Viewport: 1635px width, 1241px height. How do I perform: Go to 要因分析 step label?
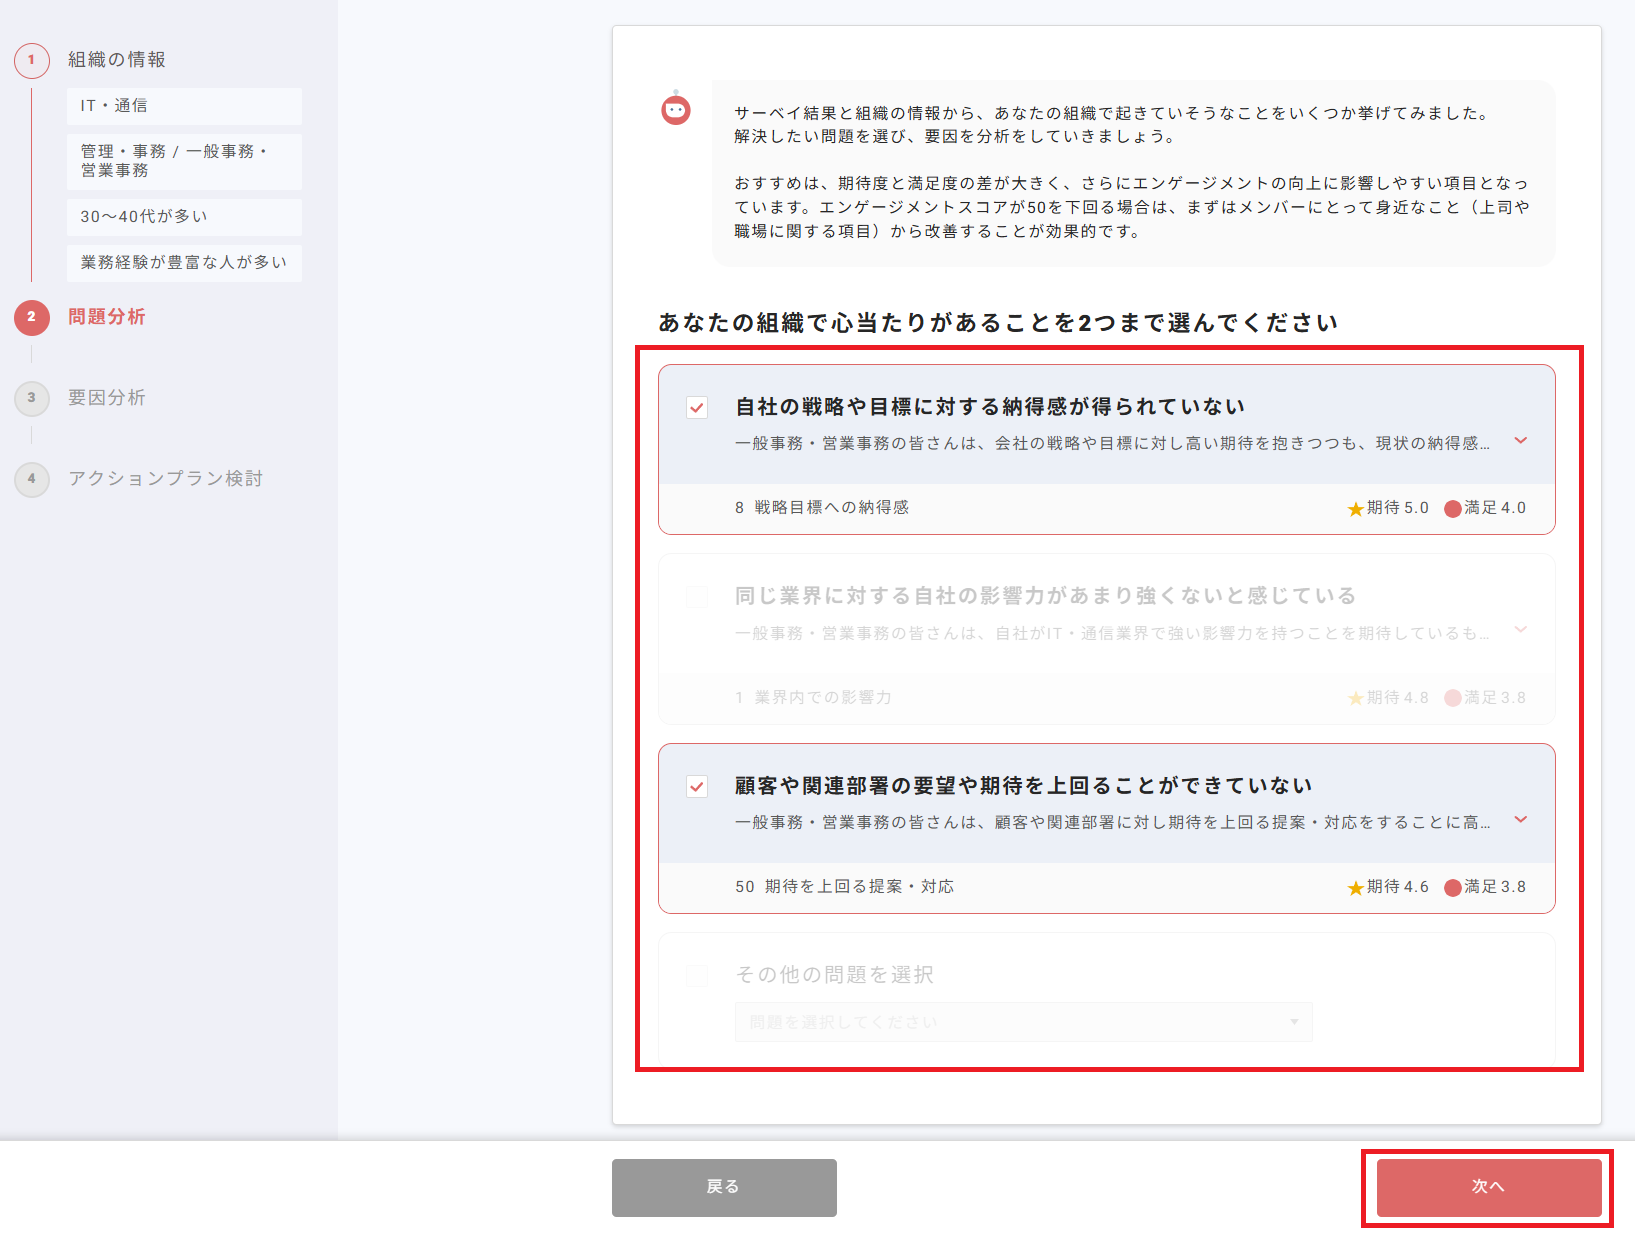point(107,398)
